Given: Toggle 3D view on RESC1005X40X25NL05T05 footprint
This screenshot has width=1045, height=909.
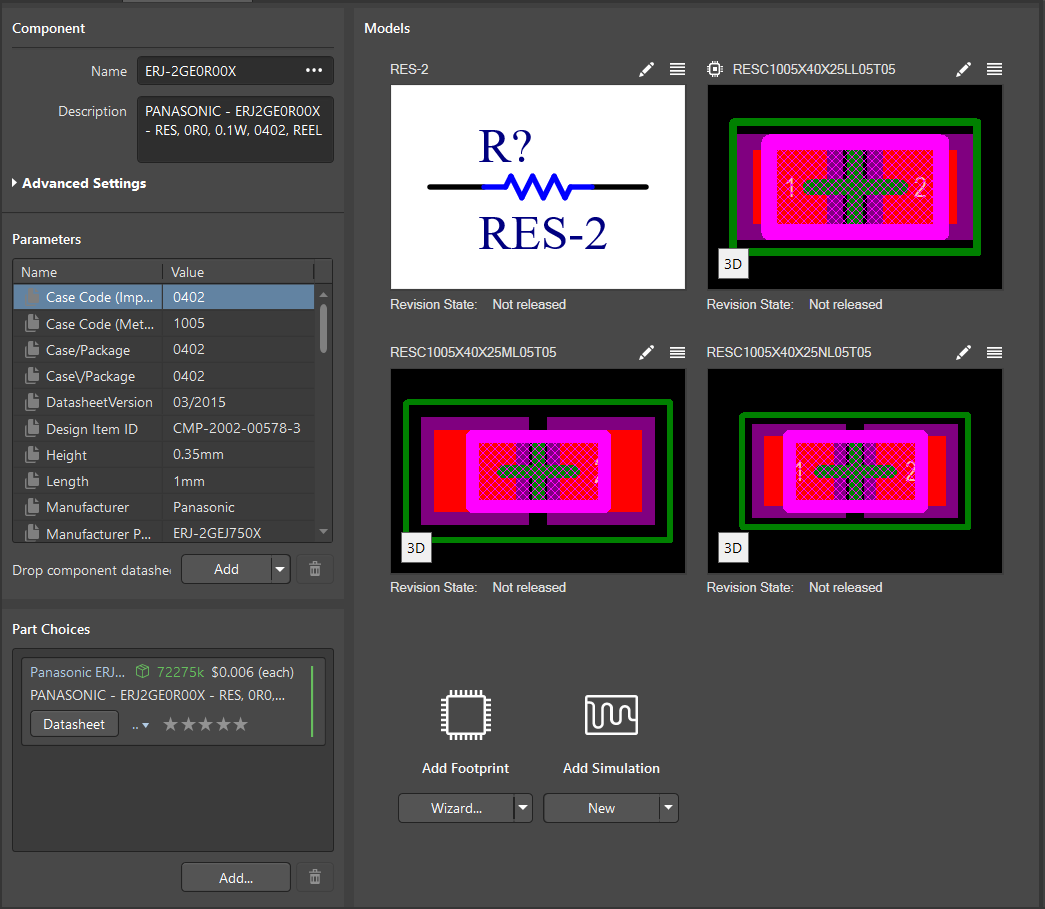Looking at the screenshot, I should point(733,548).
